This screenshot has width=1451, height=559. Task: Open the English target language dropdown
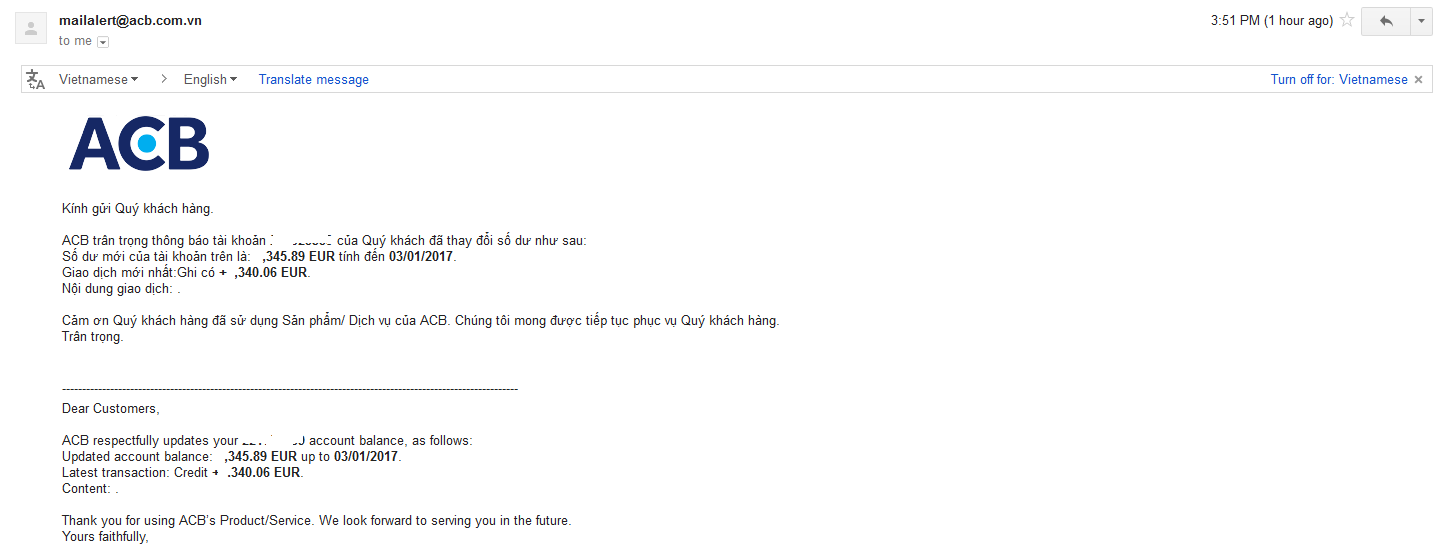coord(210,80)
